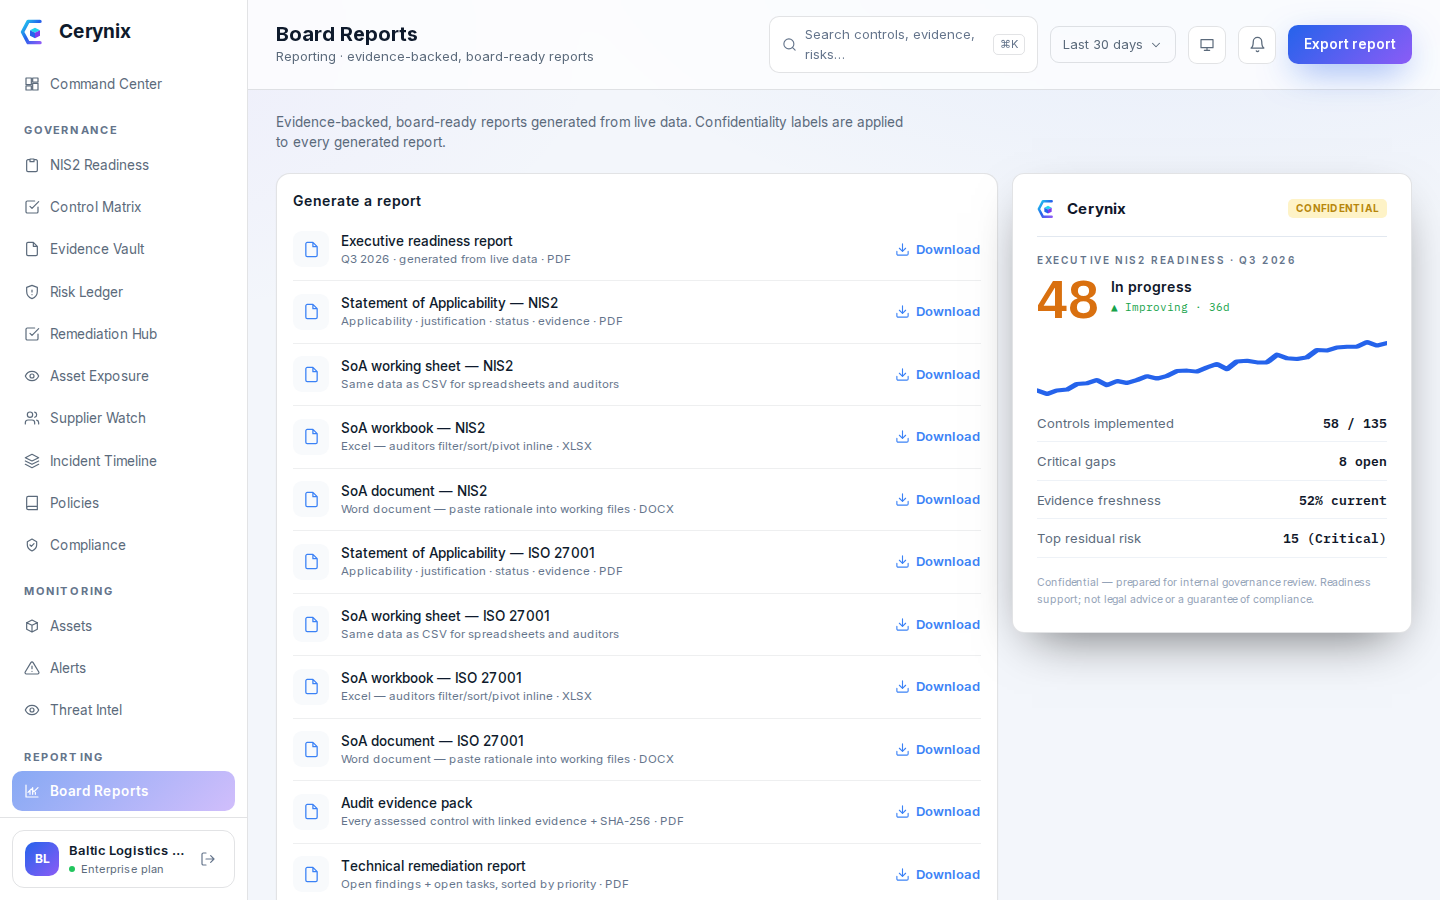This screenshot has height=900, width=1440.
Task: Open Baltic Logistics account card
Action: coord(123,859)
